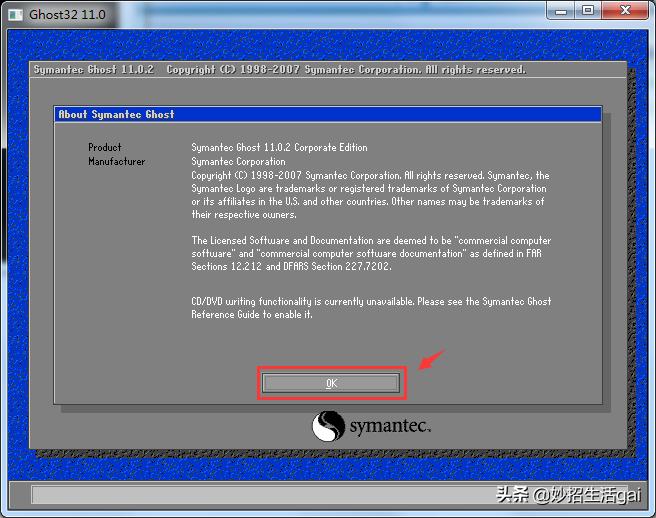Viewport: 656px width, 518px height.
Task: Click 'Symantec Corporation' manufacturer value
Action: 238,162
